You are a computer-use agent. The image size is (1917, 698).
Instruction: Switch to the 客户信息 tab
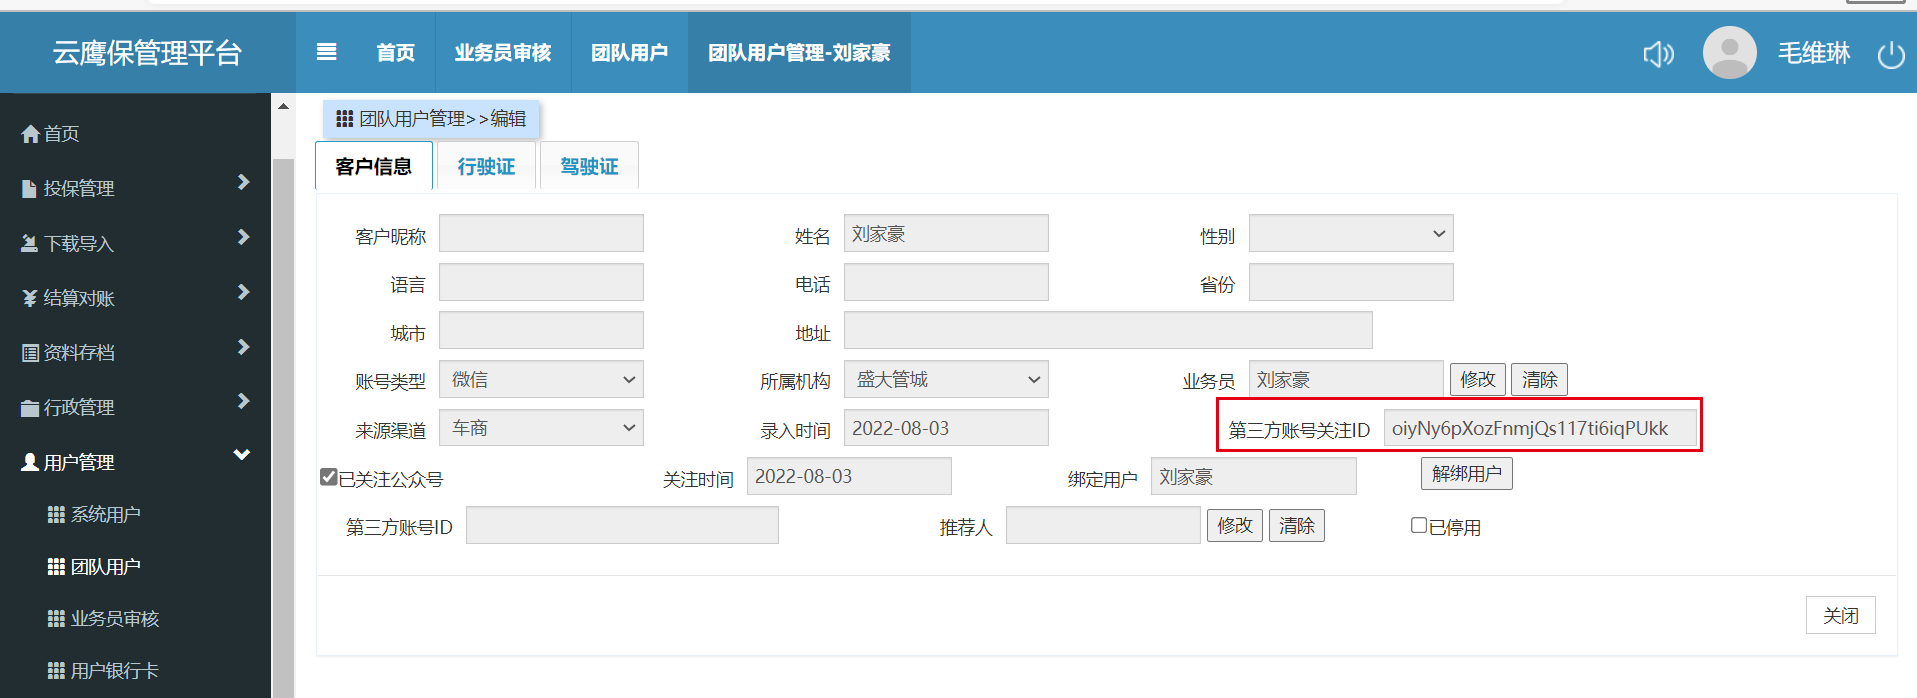pos(374,166)
